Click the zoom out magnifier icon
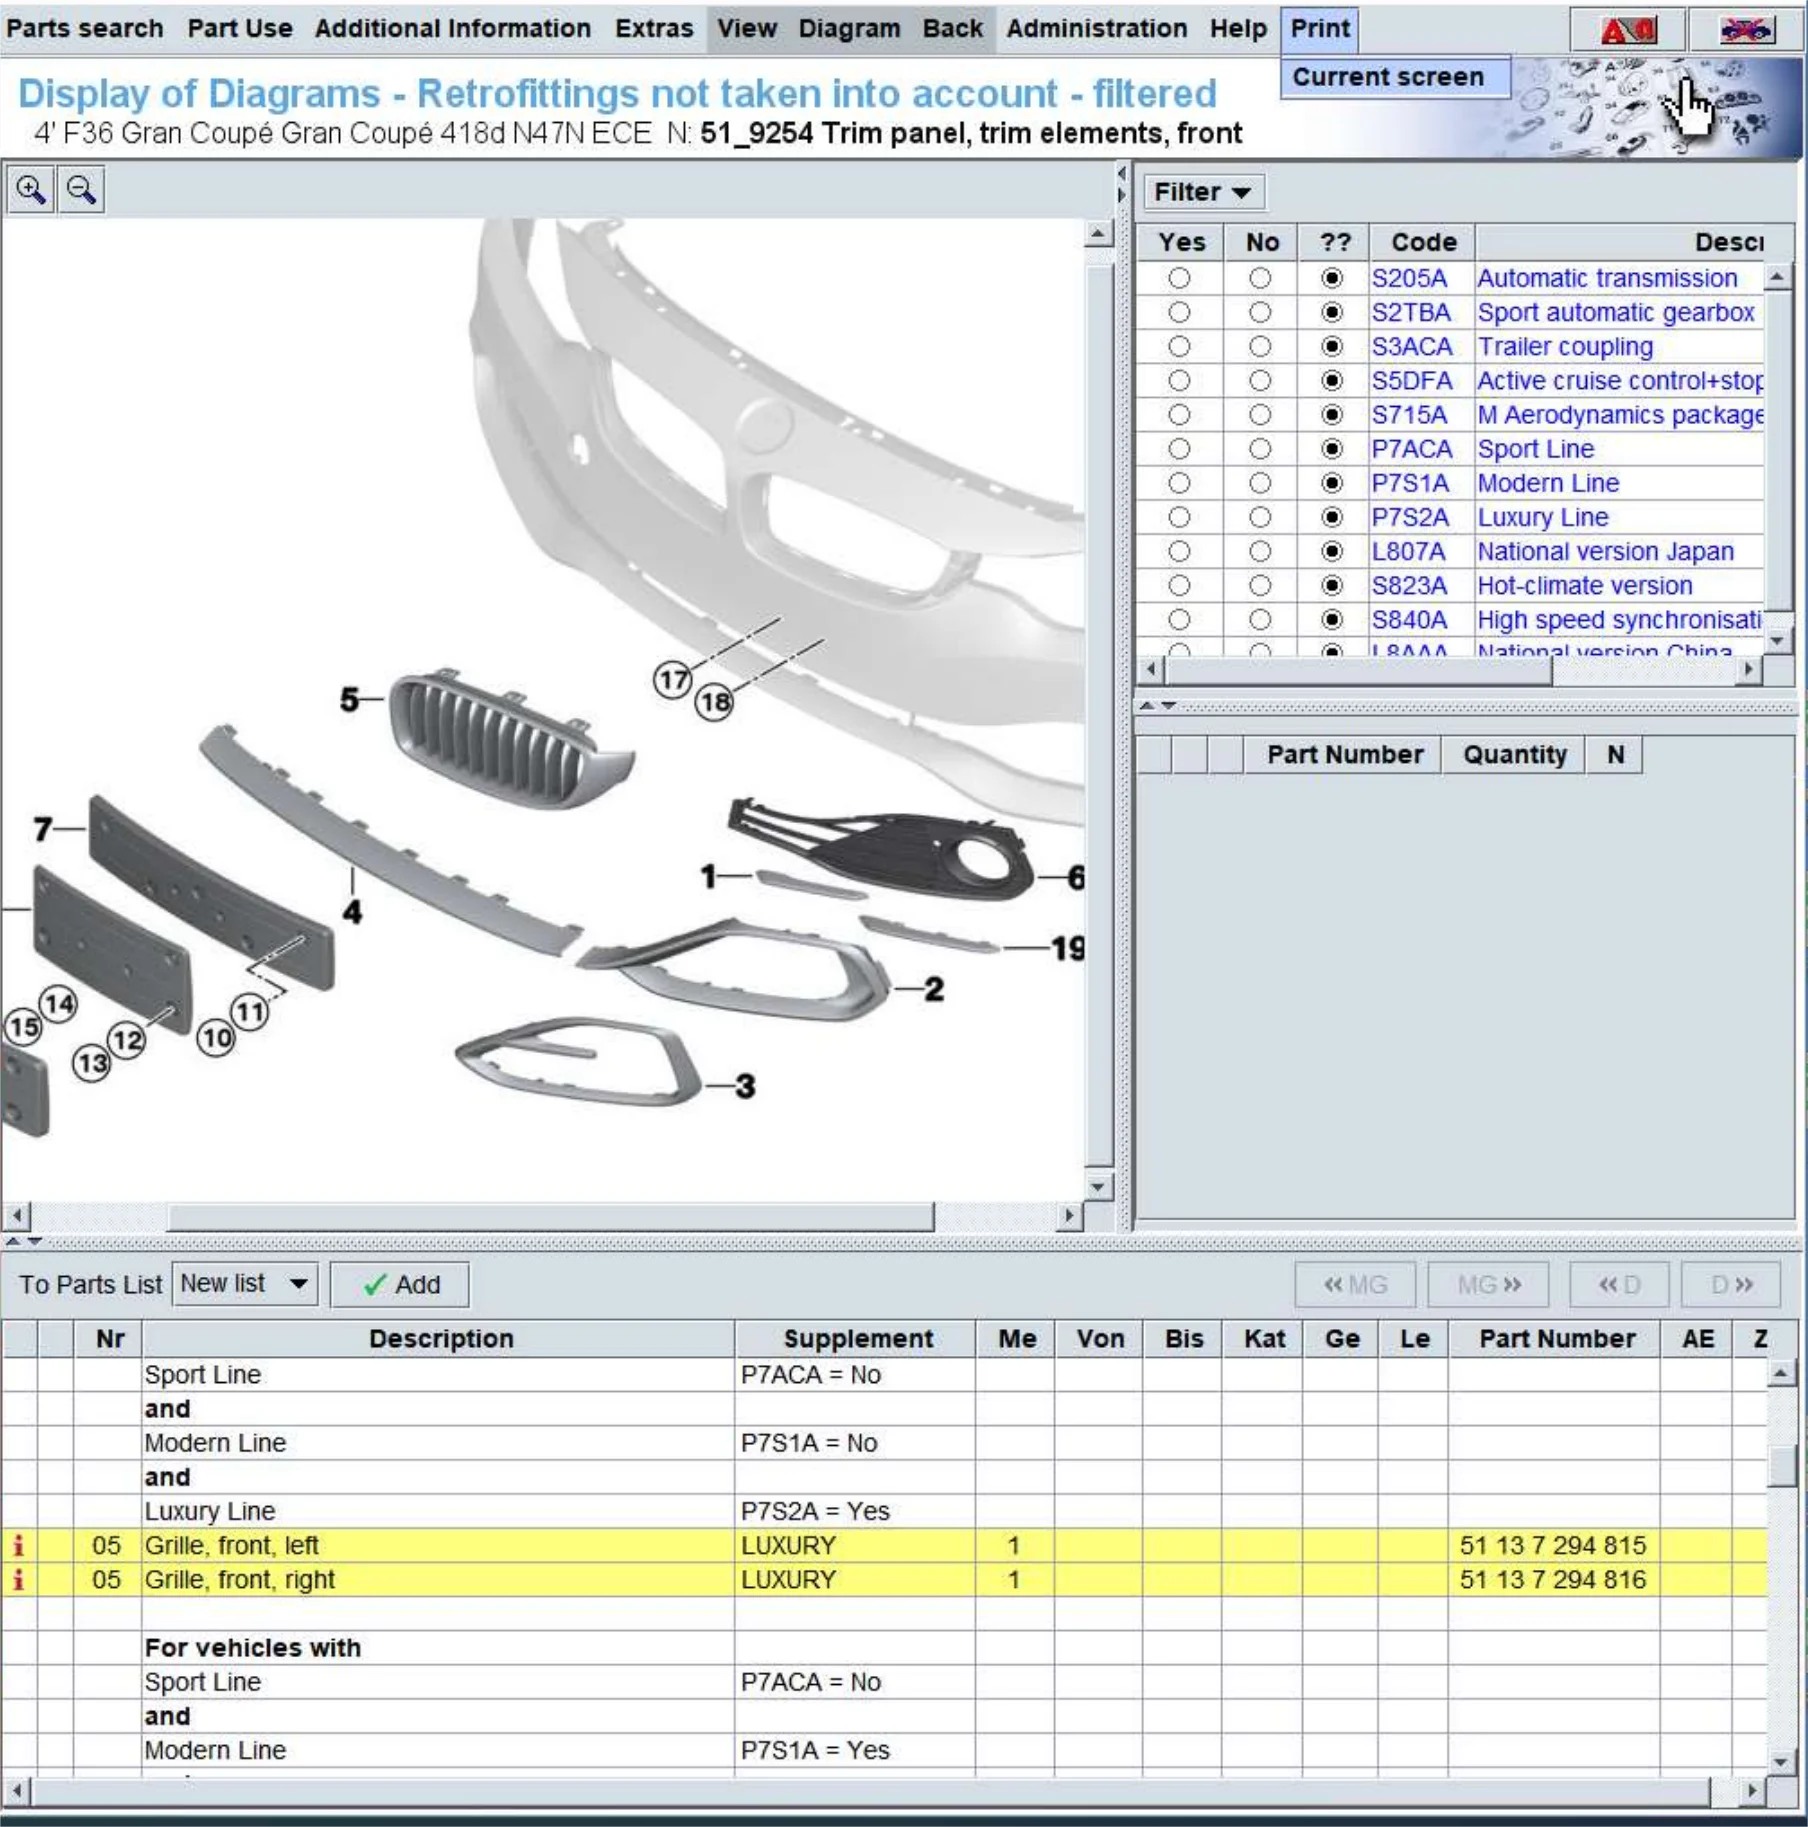 tap(82, 190)
